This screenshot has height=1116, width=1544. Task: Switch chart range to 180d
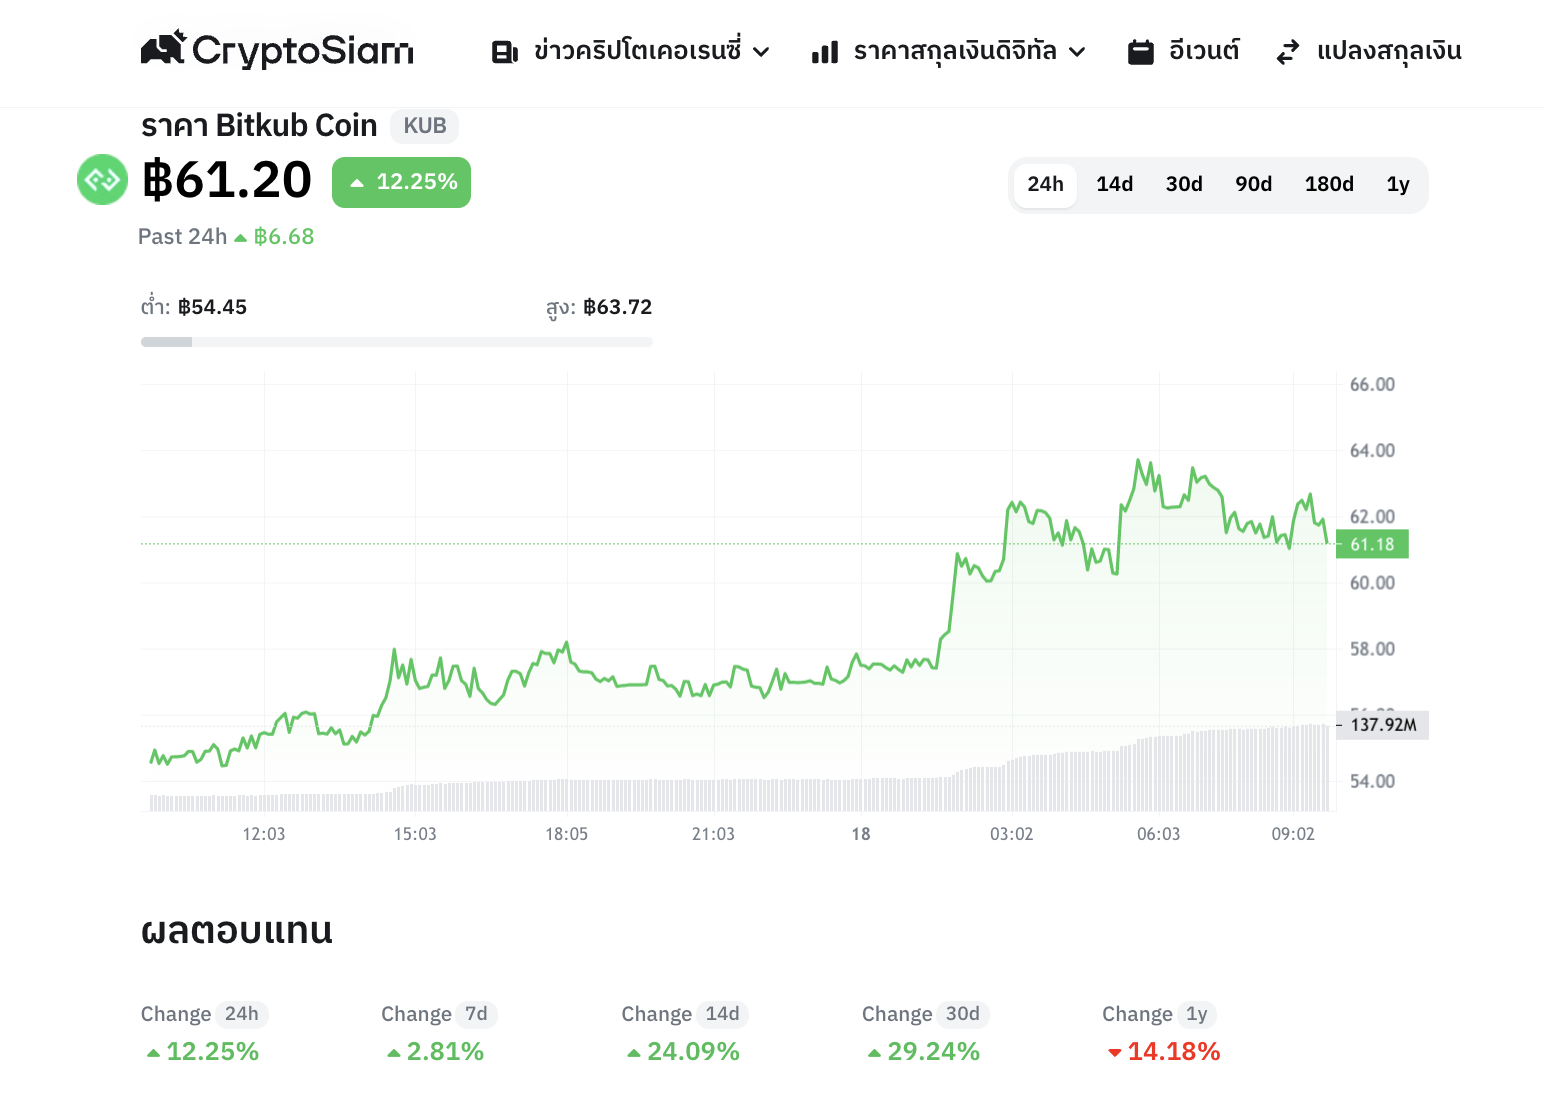click(1329, 185)
